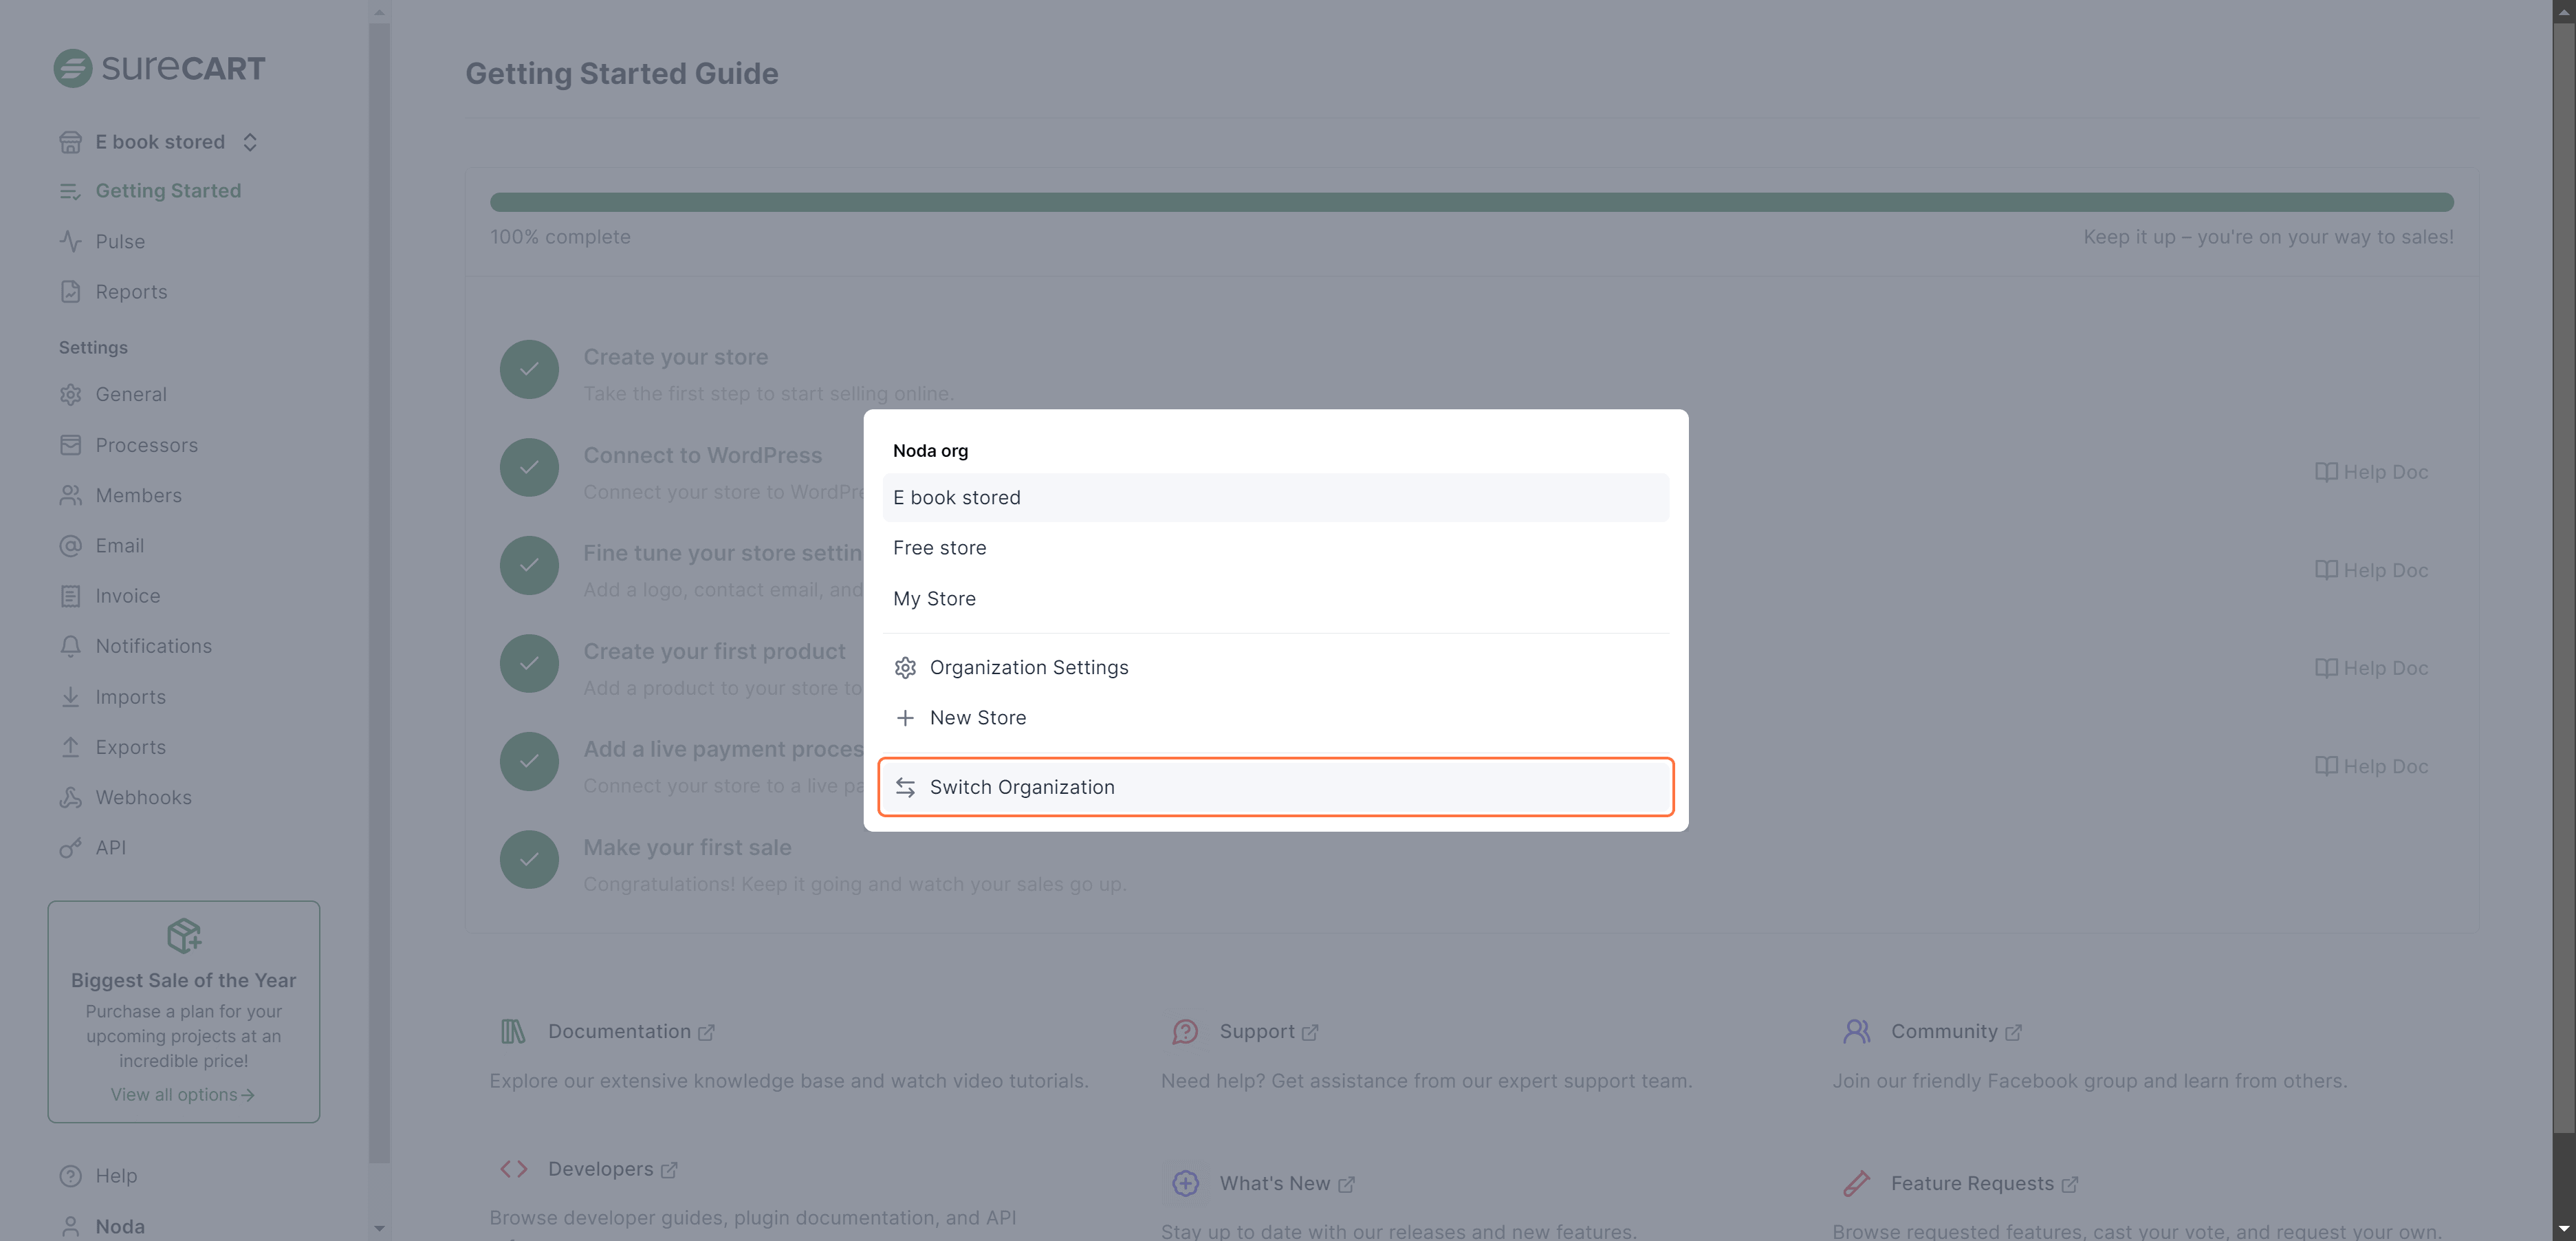Toggle the Make your first sale checkmark

pos(529,859)
